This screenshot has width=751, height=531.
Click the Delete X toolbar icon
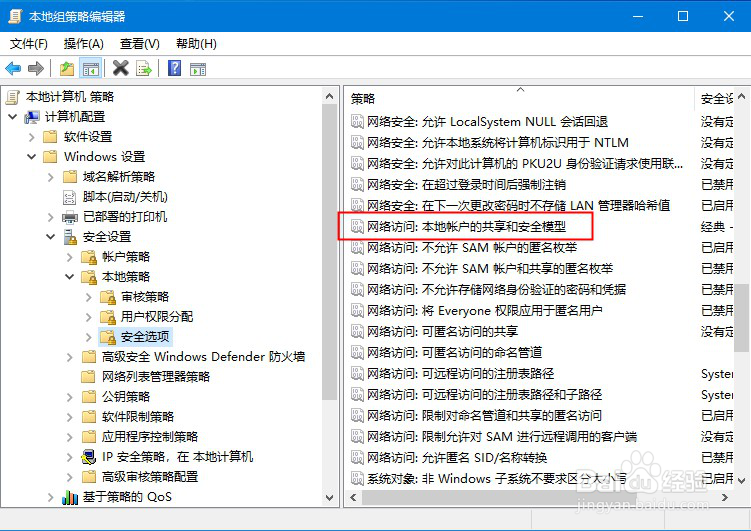[121, 68]
